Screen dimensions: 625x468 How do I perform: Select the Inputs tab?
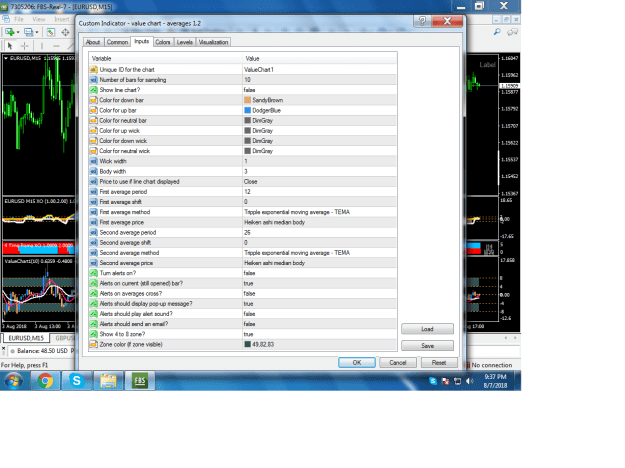point(142,41)
